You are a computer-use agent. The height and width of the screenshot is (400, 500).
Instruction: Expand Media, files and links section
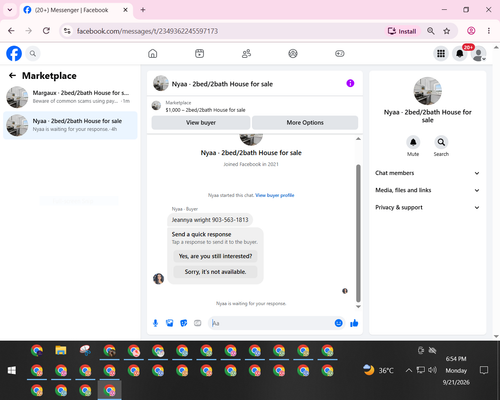427,190
